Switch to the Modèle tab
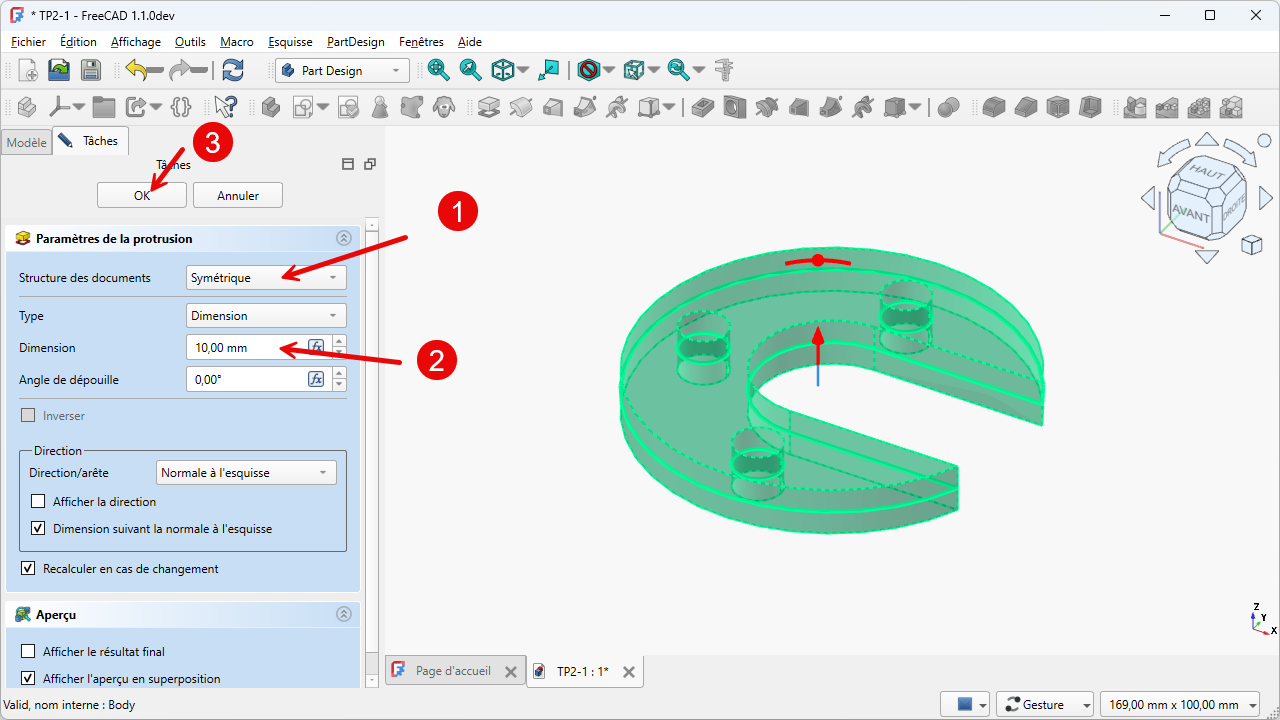The image size is (1280, 720). click(26, 143)
